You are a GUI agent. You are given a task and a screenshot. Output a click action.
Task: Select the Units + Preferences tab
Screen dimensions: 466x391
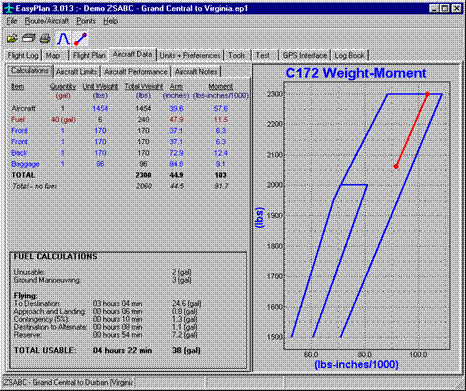click(x=190, y=56)
